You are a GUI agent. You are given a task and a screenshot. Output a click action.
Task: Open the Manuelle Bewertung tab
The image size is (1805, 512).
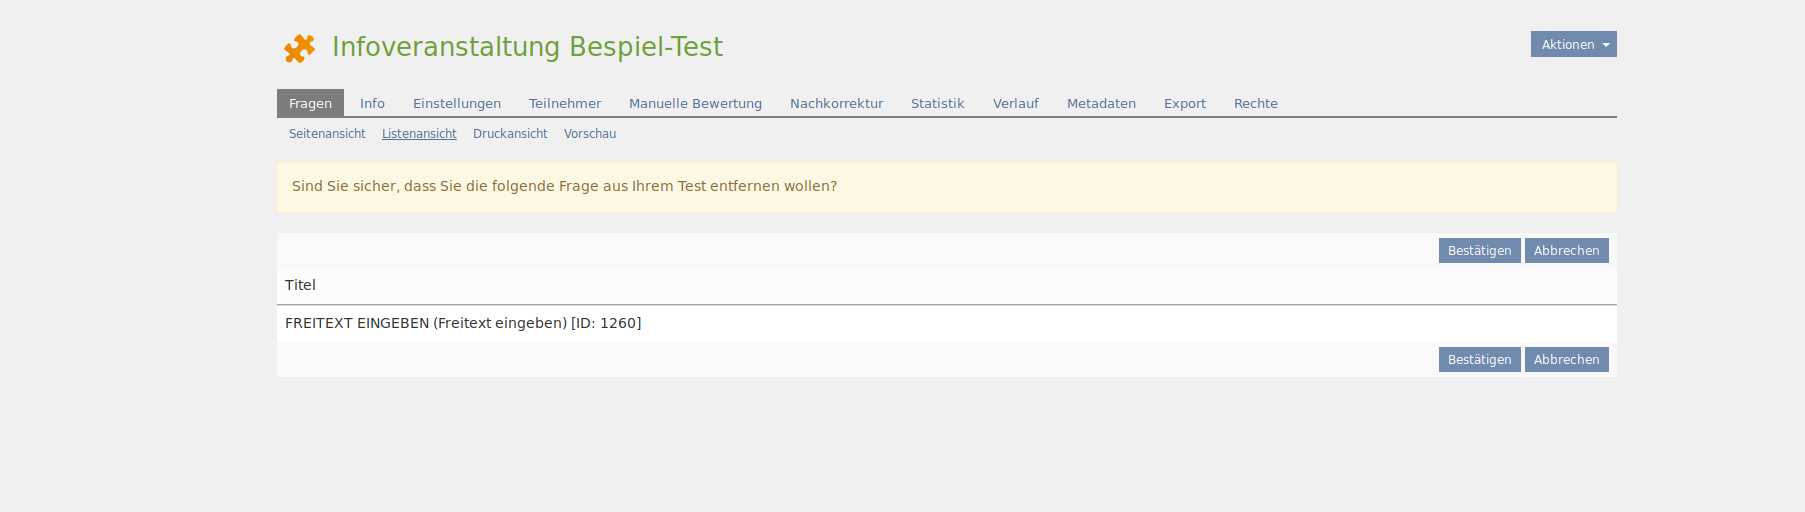coord(695,103)
